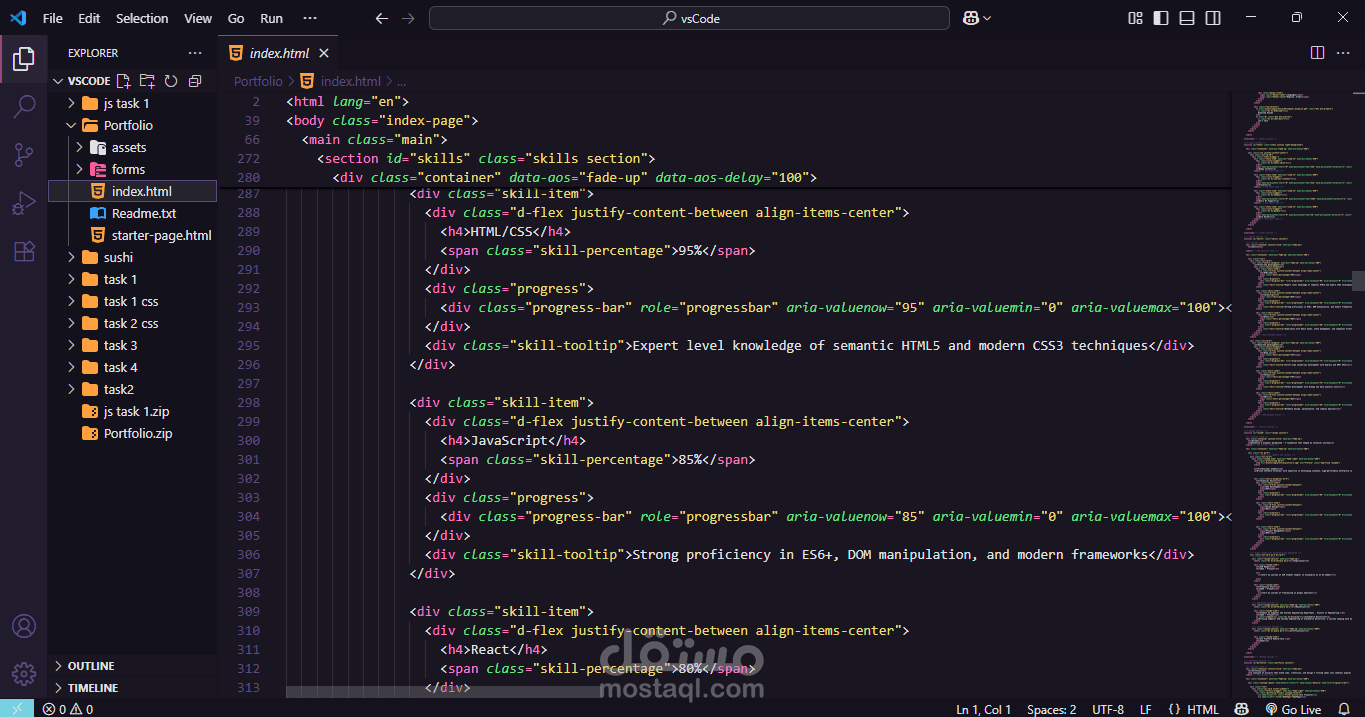Toggle the bottom panel visibility
This screenshot has height=717, width=1365.
[x=1187, y=18]
